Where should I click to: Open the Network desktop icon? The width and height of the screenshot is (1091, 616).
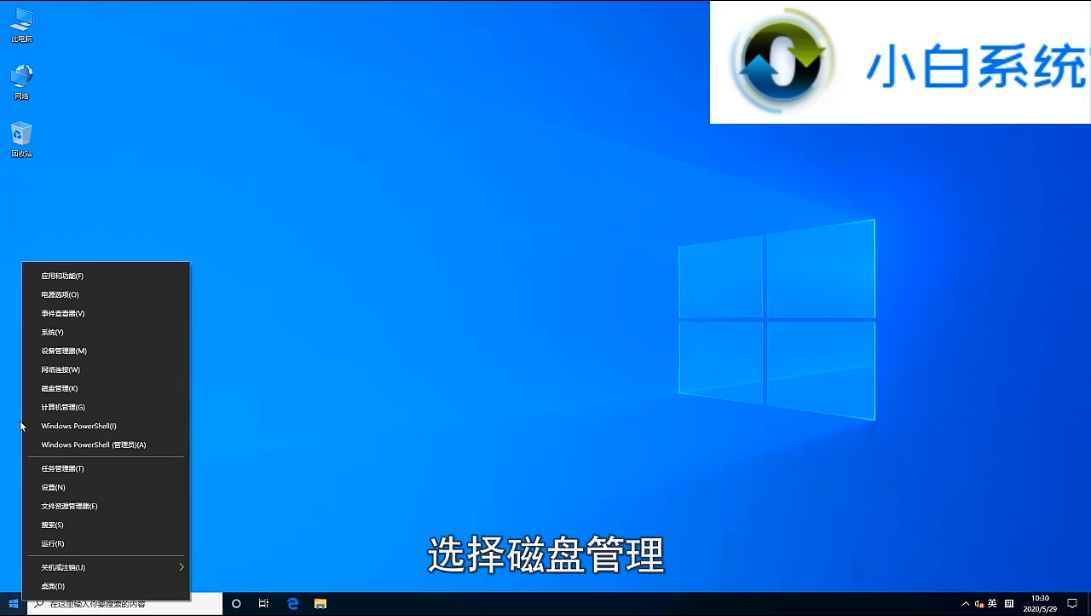click(x=22, y=78)
